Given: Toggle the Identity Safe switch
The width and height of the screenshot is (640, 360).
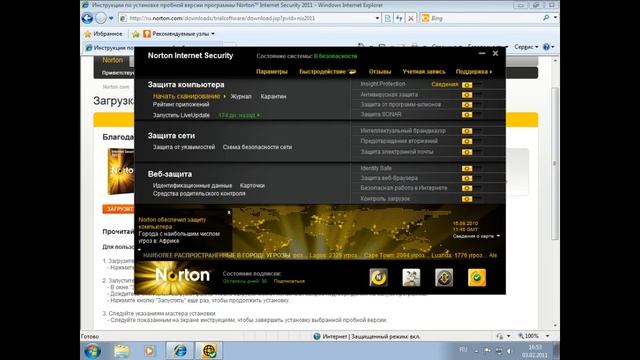Looking at the screenshot, I should click(471, 168).
